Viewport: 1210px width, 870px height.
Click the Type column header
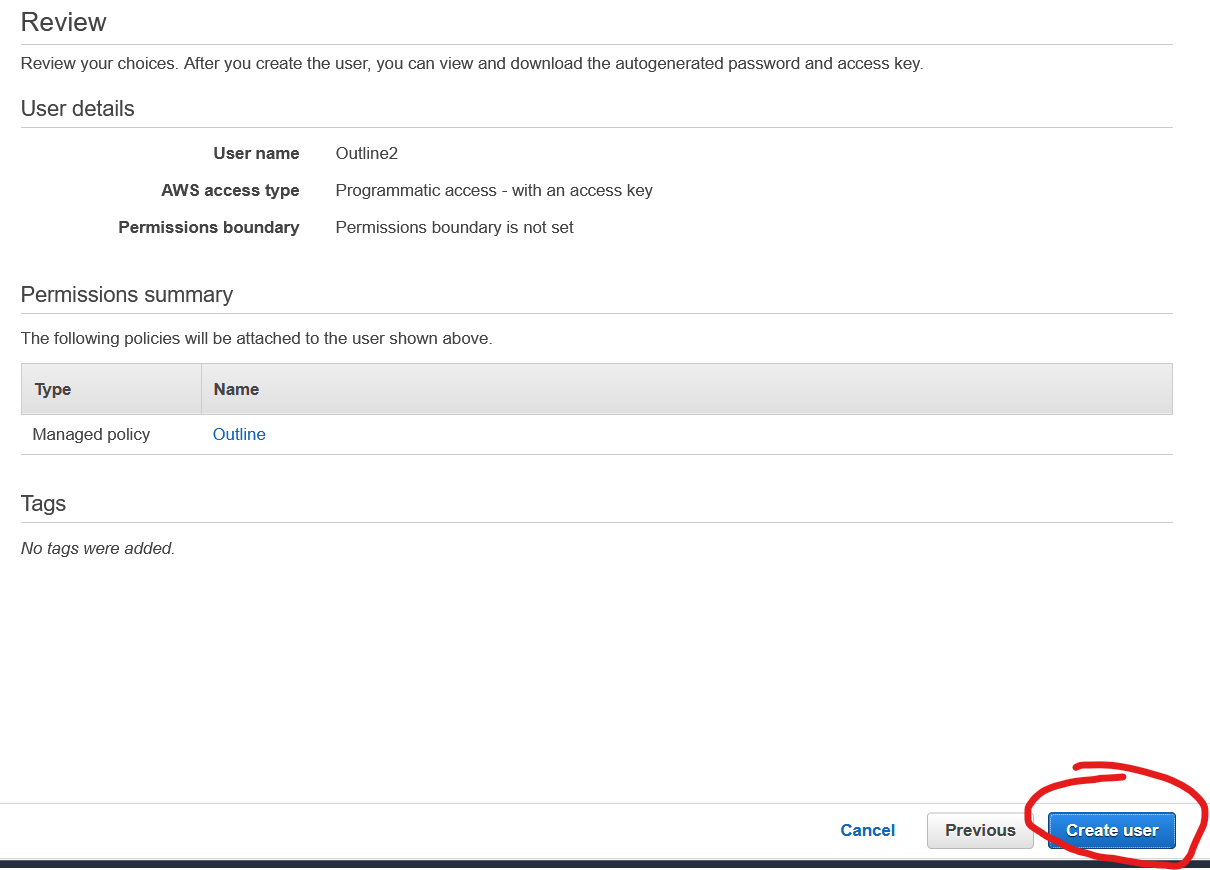53,389
